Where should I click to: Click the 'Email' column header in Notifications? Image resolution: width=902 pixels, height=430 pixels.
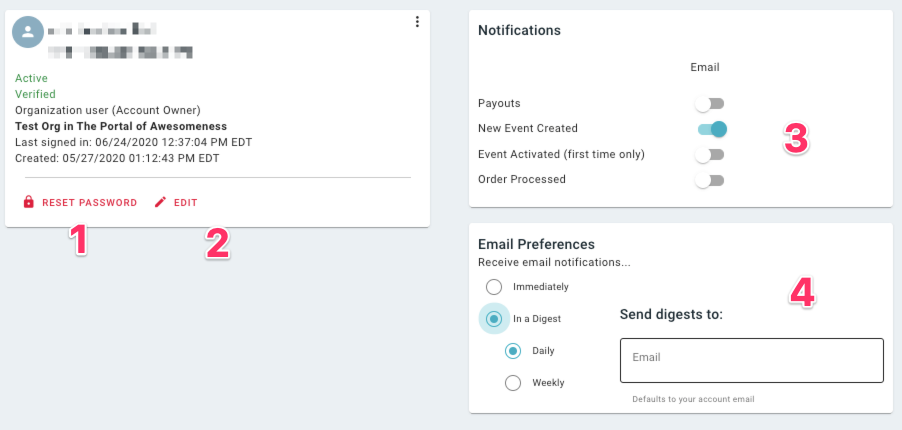pos(705,67)
